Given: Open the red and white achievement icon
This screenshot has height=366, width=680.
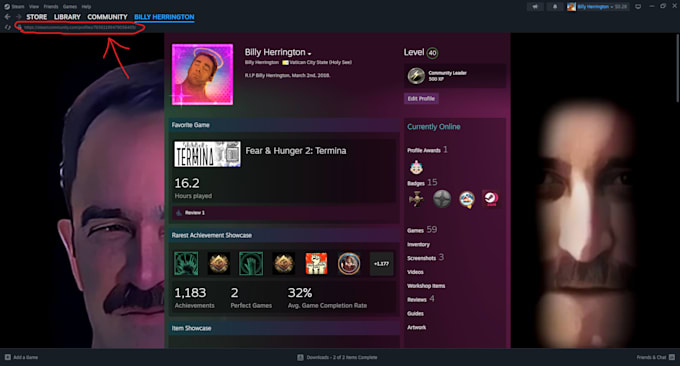Looking at the screenshot, I should pyautogui.click(x=316, y=264).
